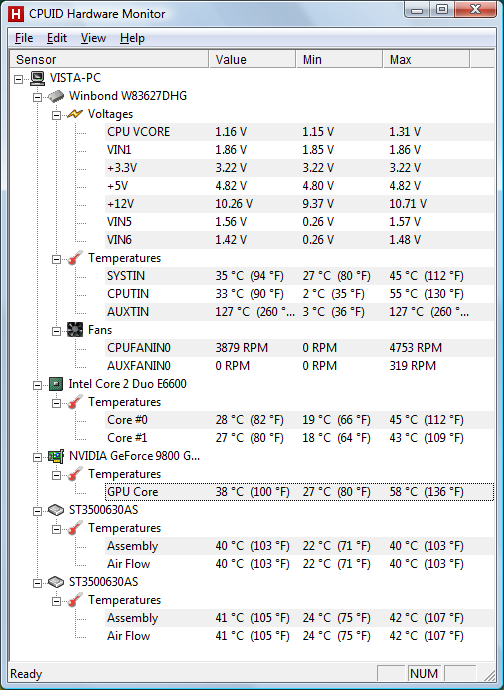Click the 10.26 V value for +12V
Viewport: 504px width, 690px height.
point(234,204)
